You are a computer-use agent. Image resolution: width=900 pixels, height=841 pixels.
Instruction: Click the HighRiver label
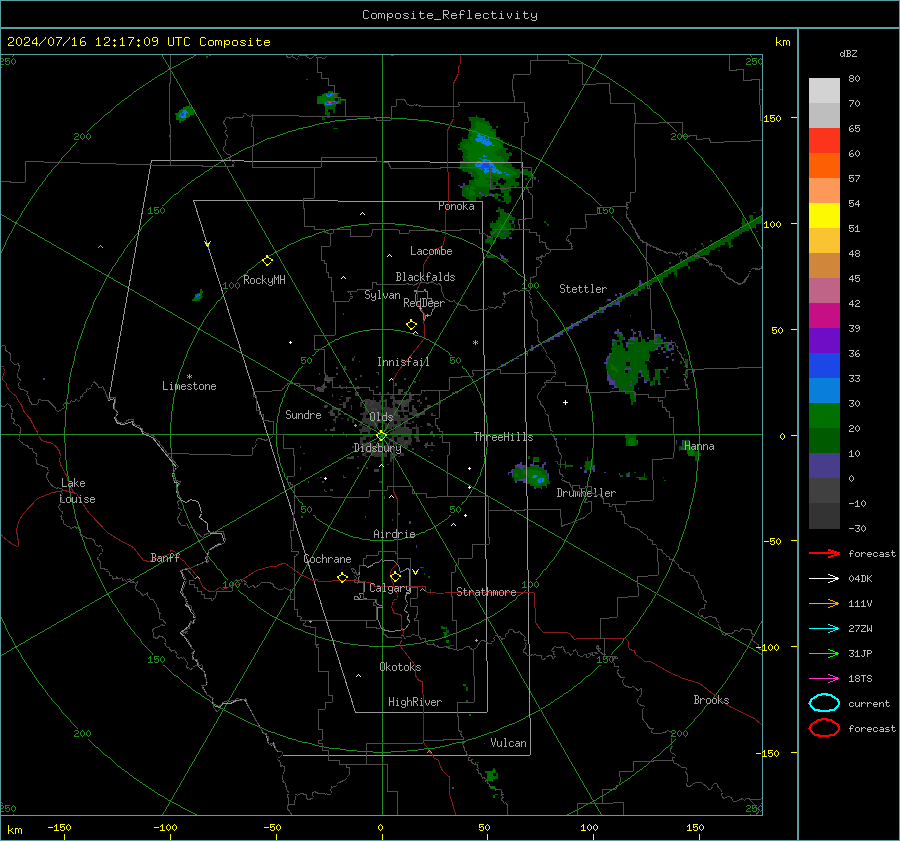click(415, 702)
